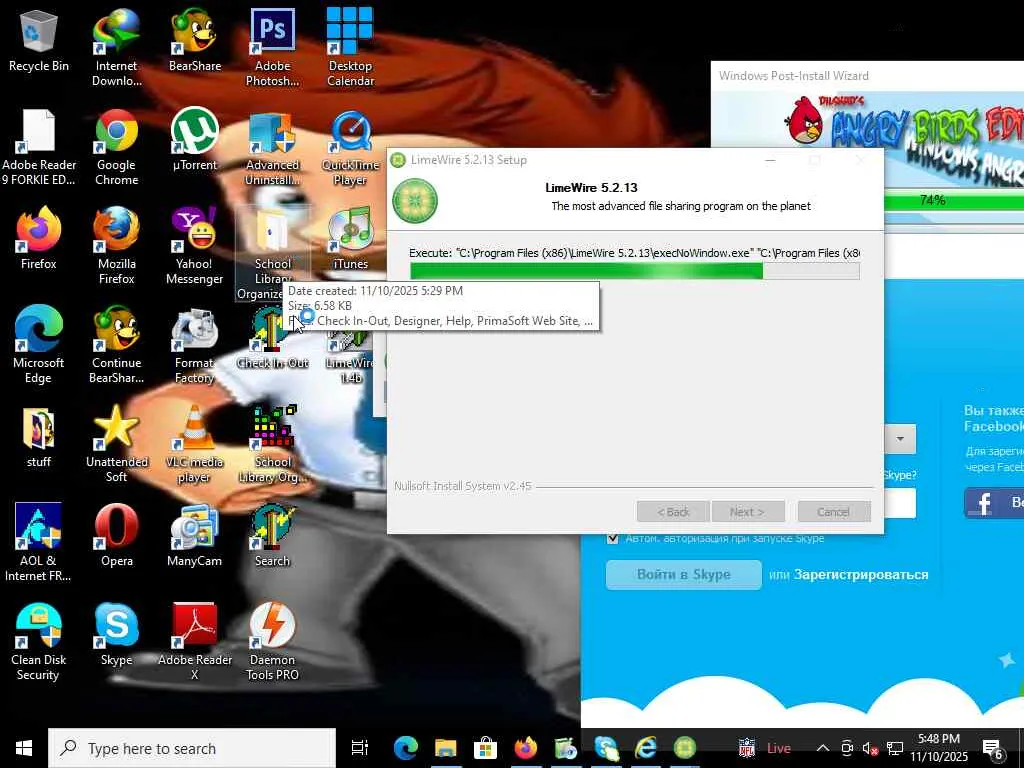
Task: Open Internet Explorer from the taskbar
Action: click(x=645, y=748)
